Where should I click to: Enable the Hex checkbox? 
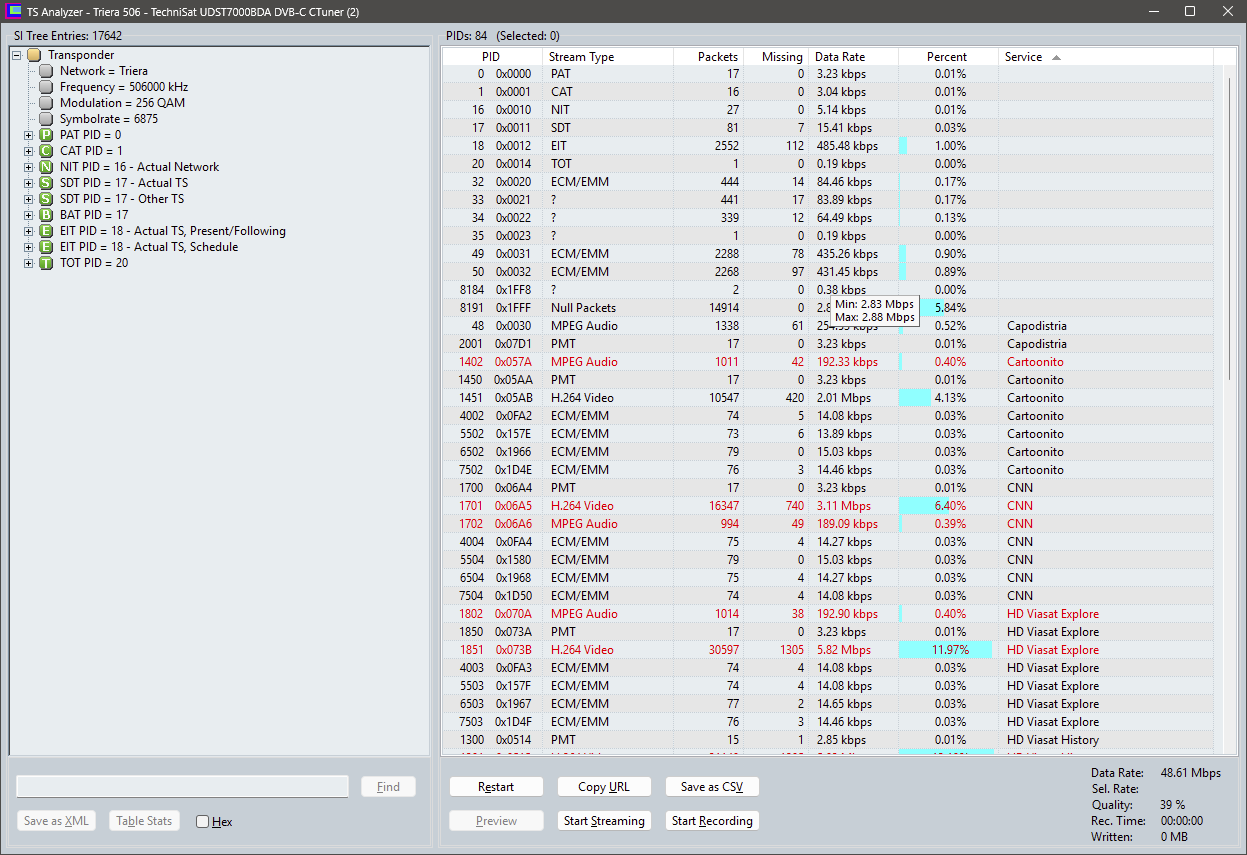coord(202,822)
